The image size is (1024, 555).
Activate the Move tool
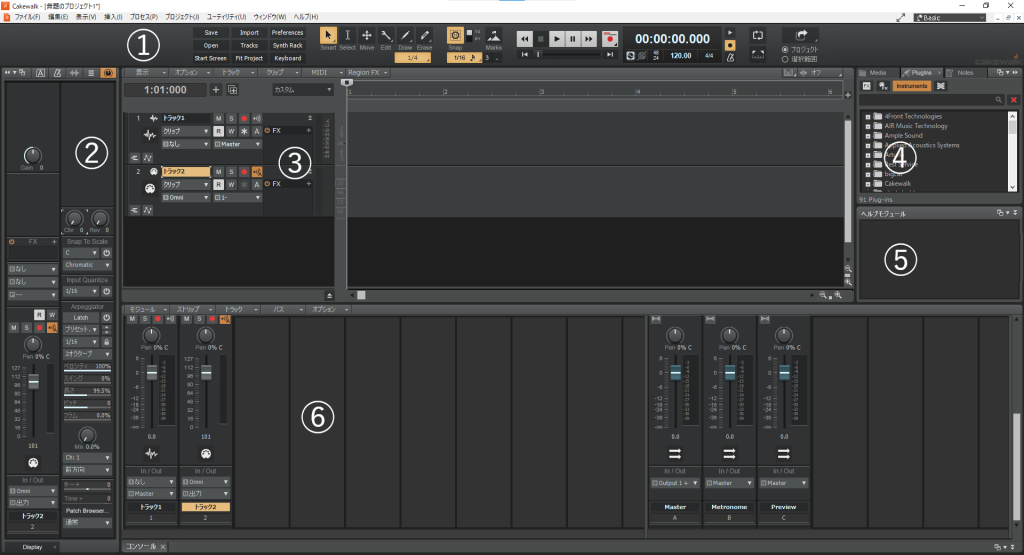coord(367,36)
